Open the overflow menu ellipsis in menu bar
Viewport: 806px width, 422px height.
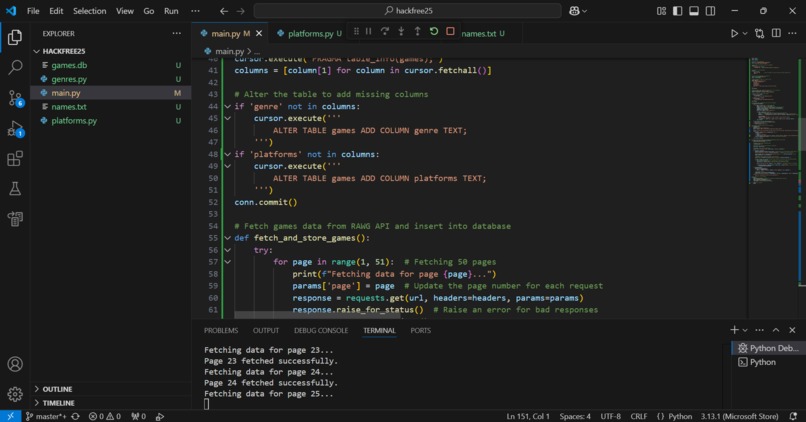pyautogui.click(x=195, y=11)
